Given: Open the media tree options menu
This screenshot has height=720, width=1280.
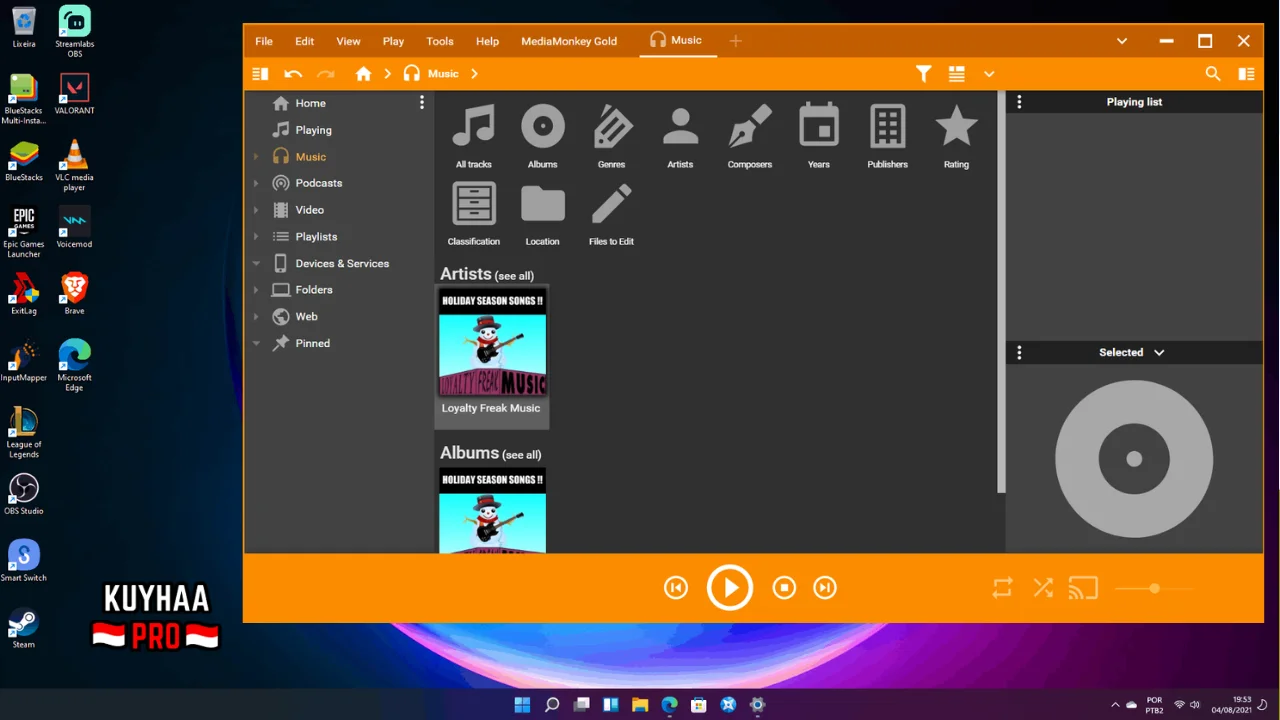Looking at the screenshot, I should pyautogui.click(x=422, y=102).
